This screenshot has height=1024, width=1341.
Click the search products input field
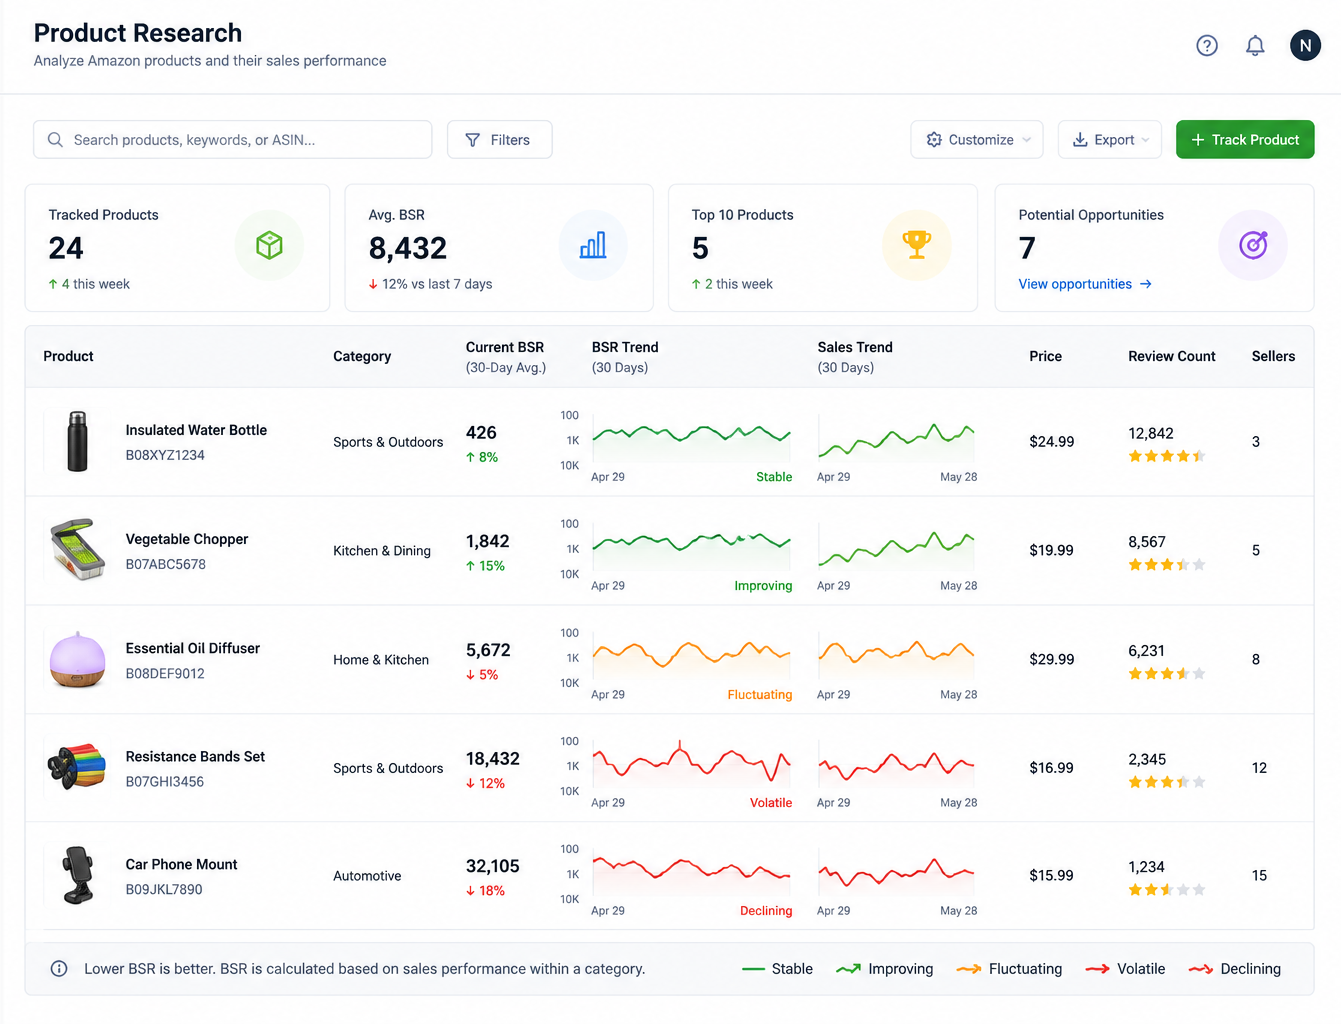[233, 140]
